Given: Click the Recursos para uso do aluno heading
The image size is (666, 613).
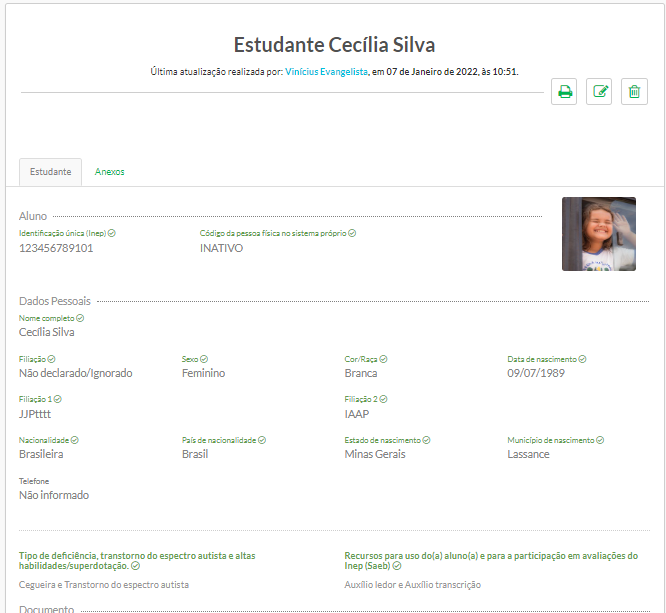Looking at the screenshot, I should 490,560.
